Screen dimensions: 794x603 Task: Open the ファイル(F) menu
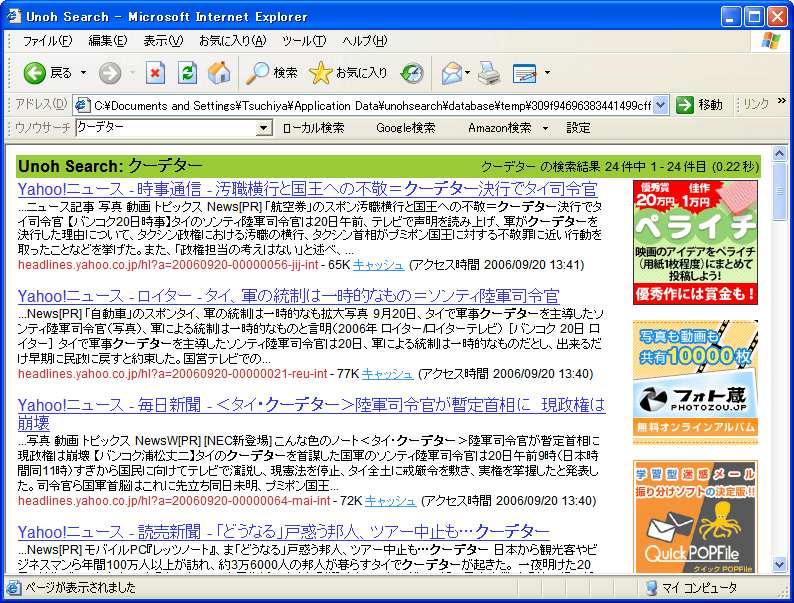(x=47, y=41)
